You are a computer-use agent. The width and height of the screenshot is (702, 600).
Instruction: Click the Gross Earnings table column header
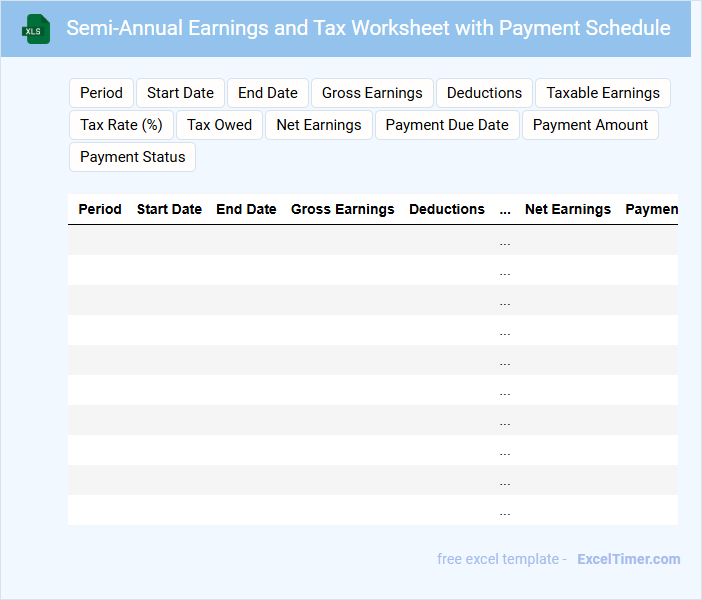(x=342, y=209)
